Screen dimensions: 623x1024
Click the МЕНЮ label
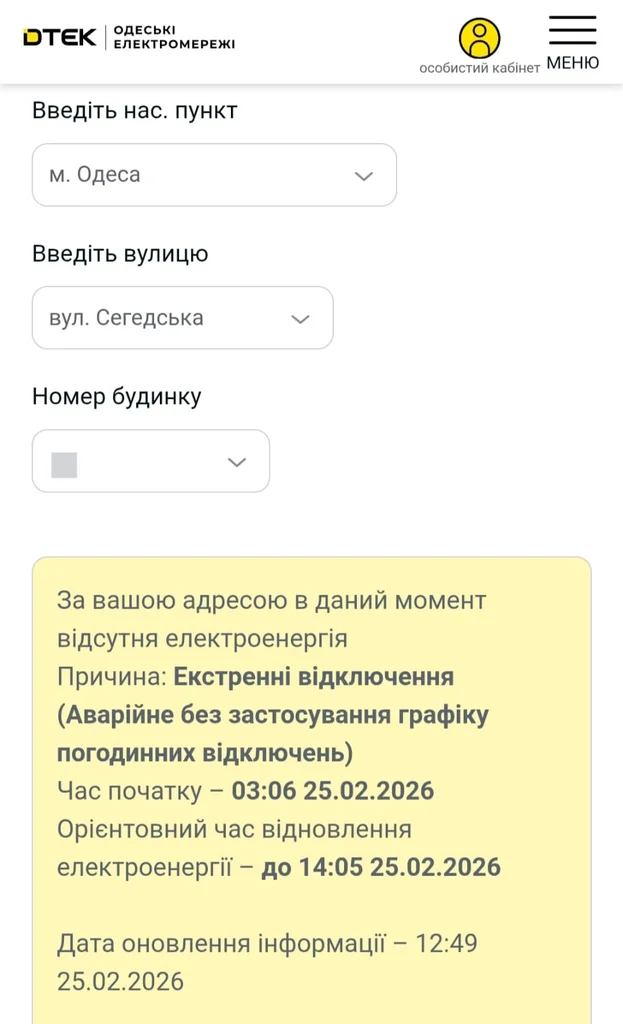(573, 64)
